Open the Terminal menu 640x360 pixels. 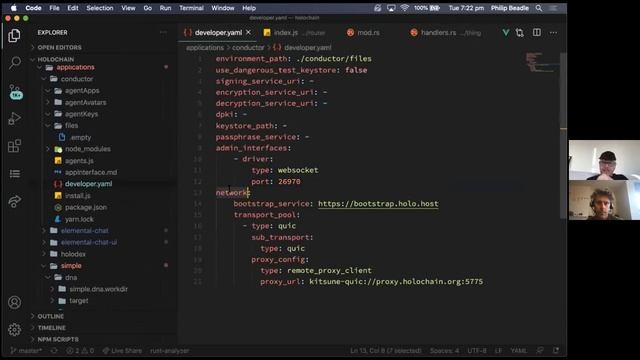(x=191, y=8)
